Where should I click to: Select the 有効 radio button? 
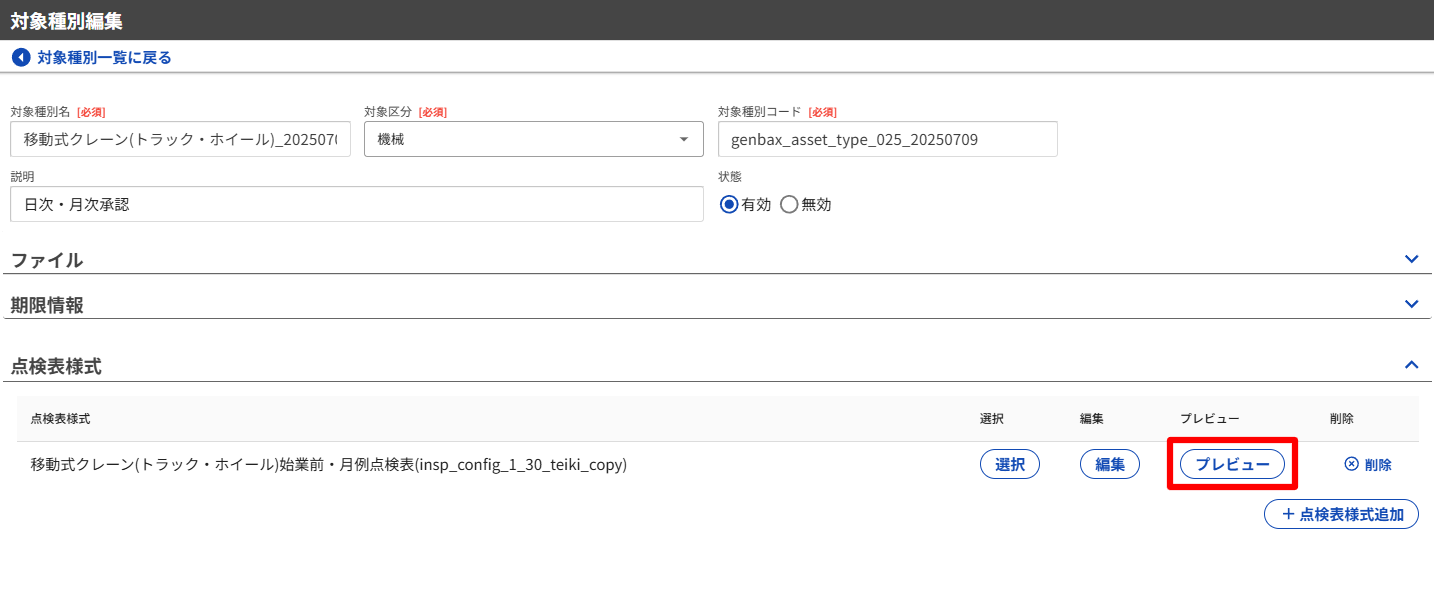[729, 205]
